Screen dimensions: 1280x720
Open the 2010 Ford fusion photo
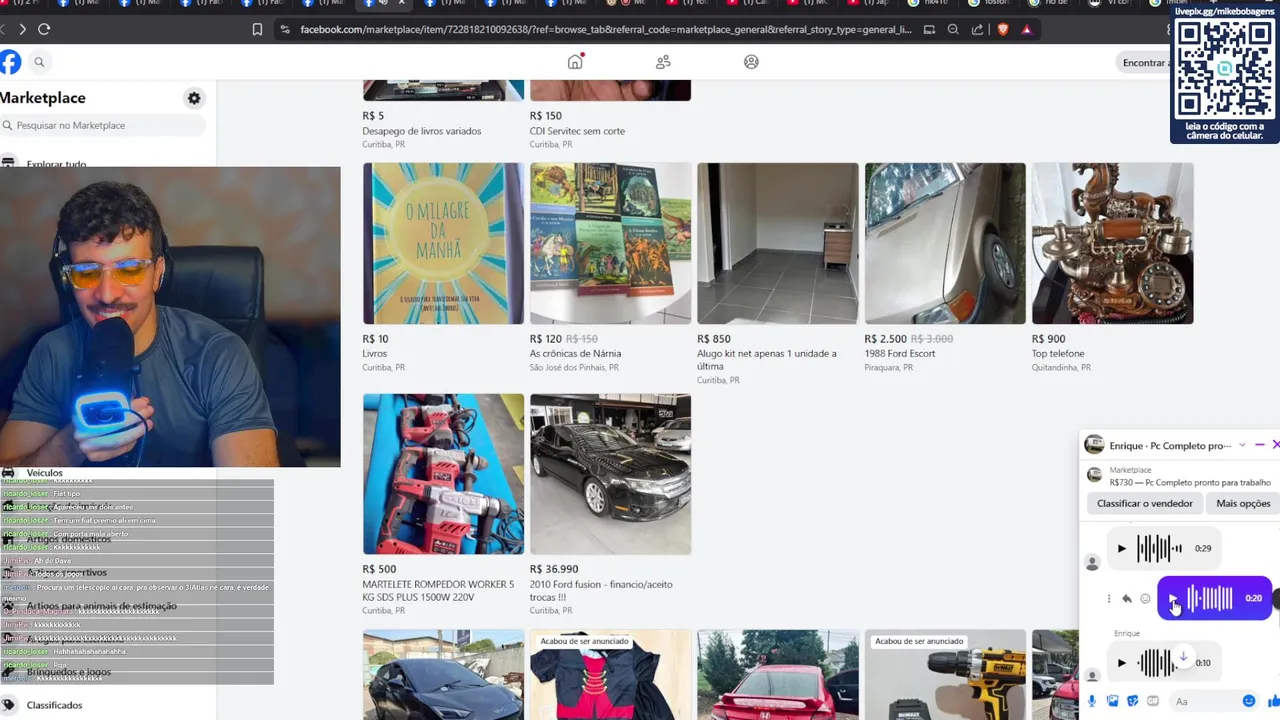coord(610,474)
